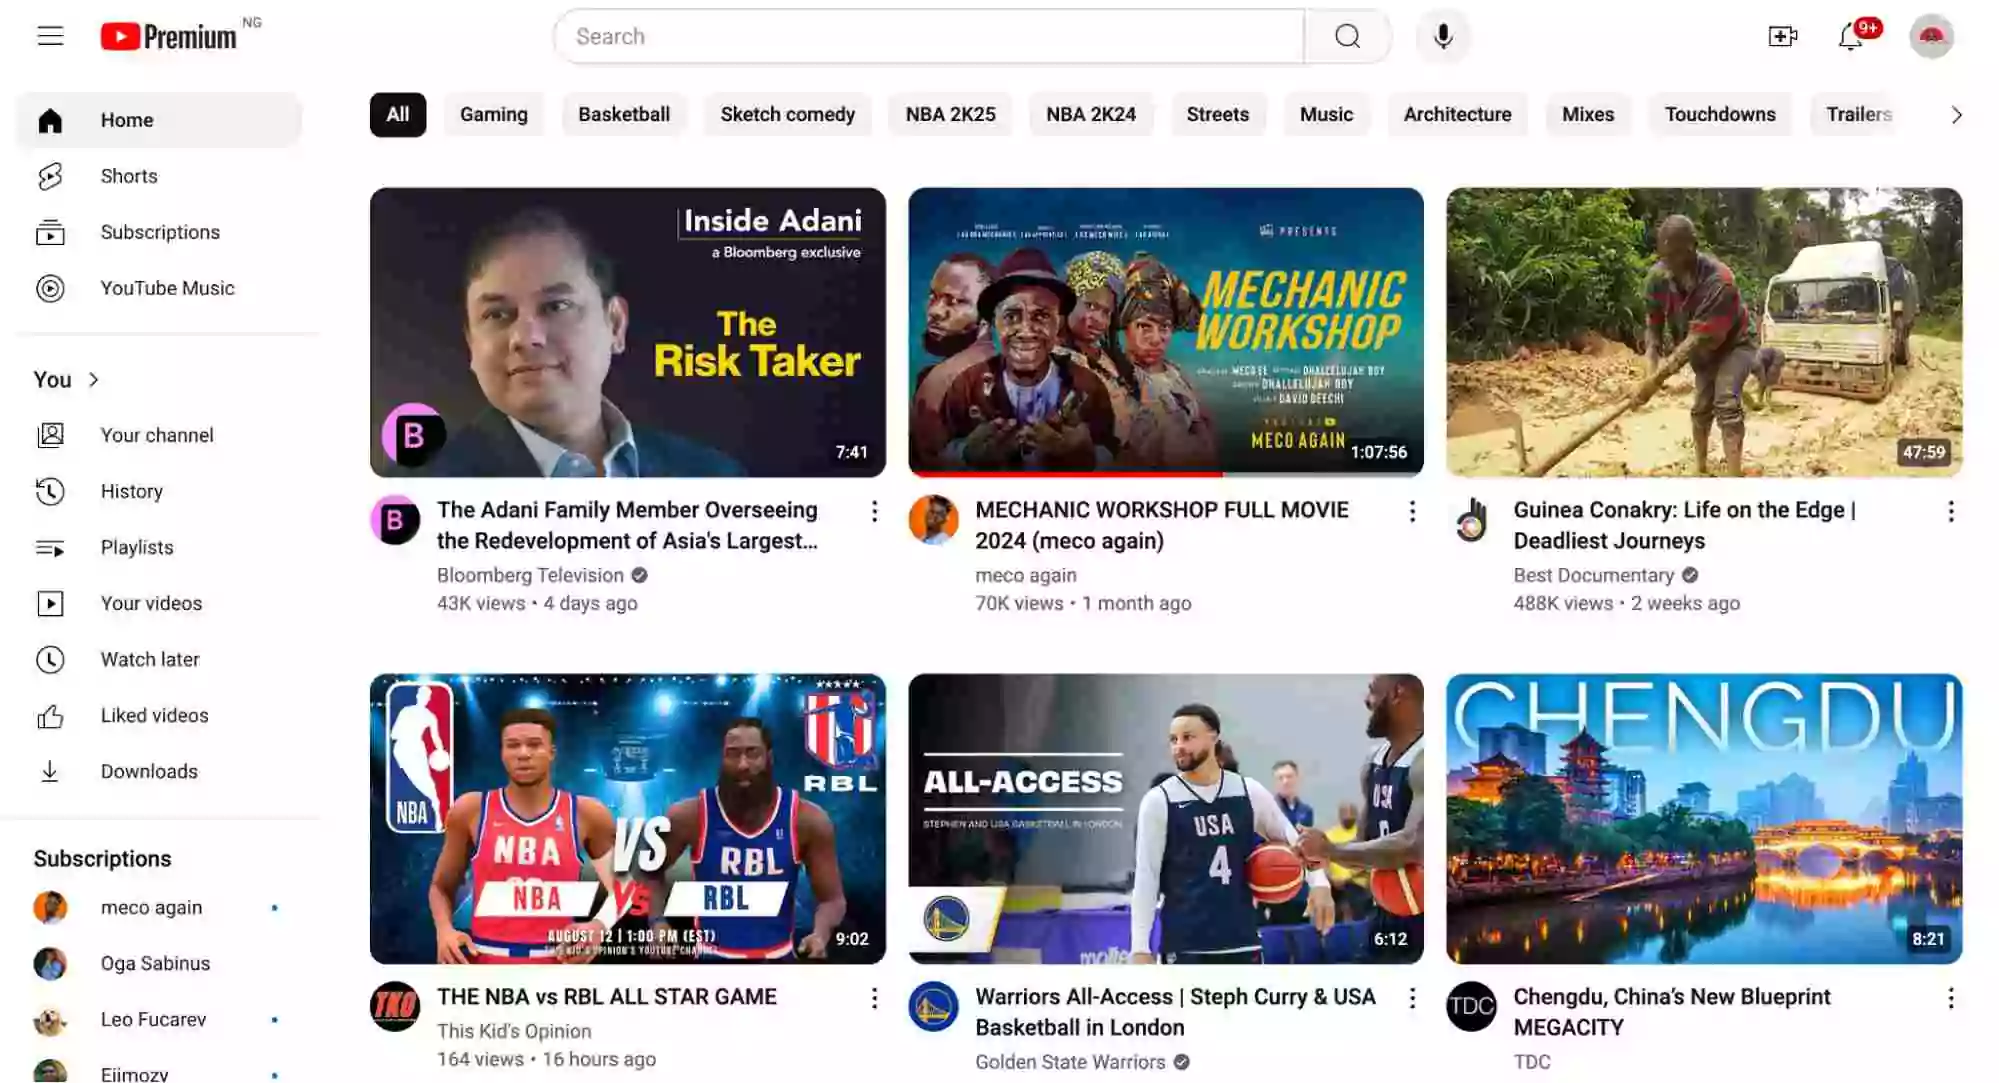
Task: Click the red watch progress bar on MECHANIC WORKSHOP
Action: [1063, 474]
